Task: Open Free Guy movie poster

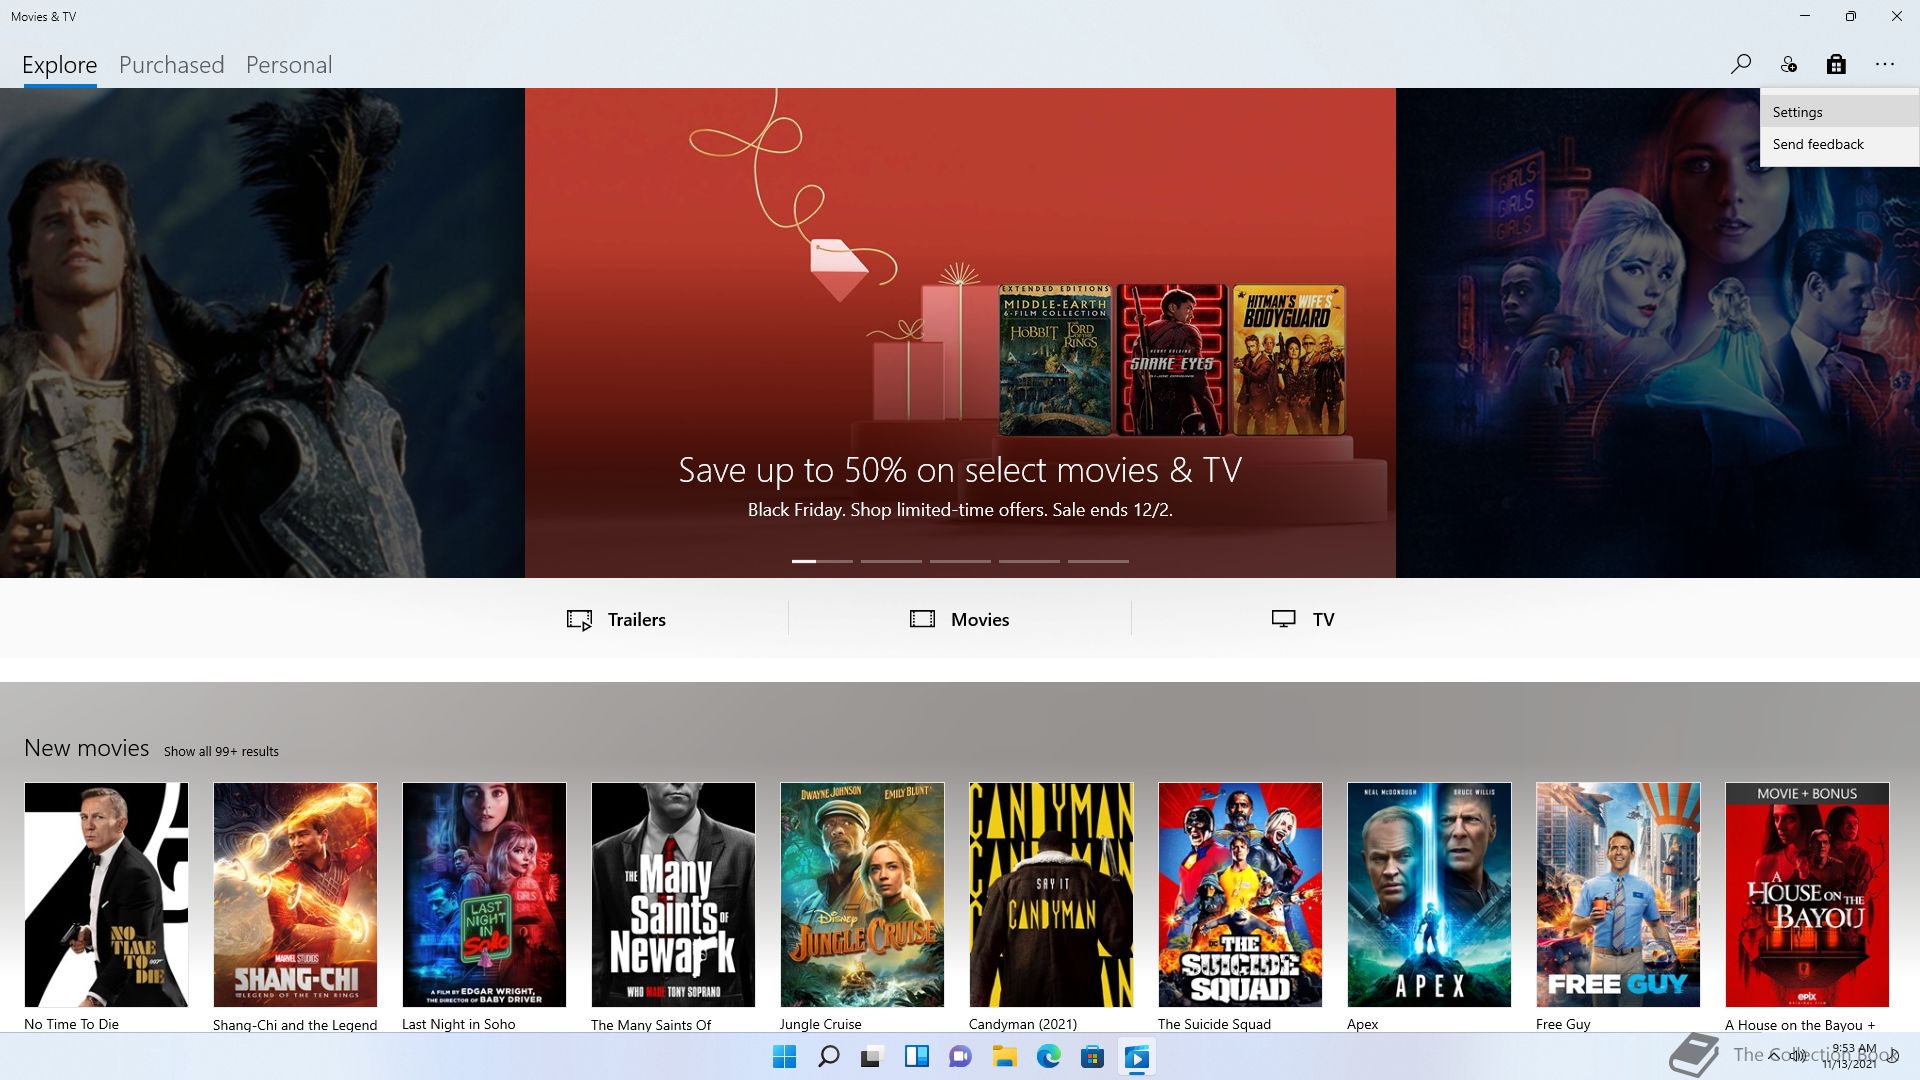Action: pyautogui.click(x=1618, y=895)
